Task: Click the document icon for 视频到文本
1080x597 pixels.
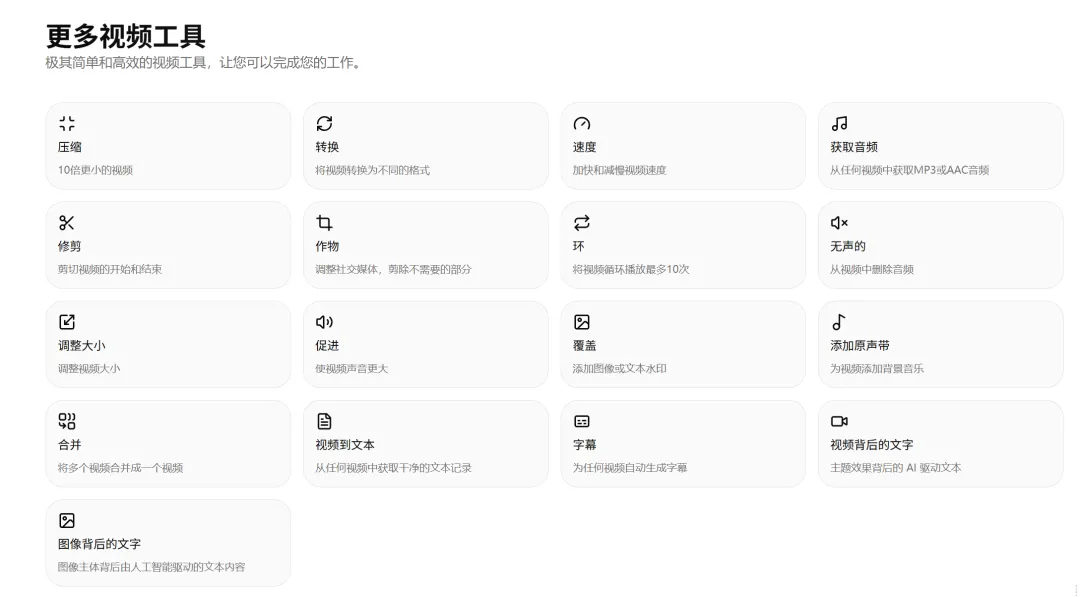Action: click(324, 421)
